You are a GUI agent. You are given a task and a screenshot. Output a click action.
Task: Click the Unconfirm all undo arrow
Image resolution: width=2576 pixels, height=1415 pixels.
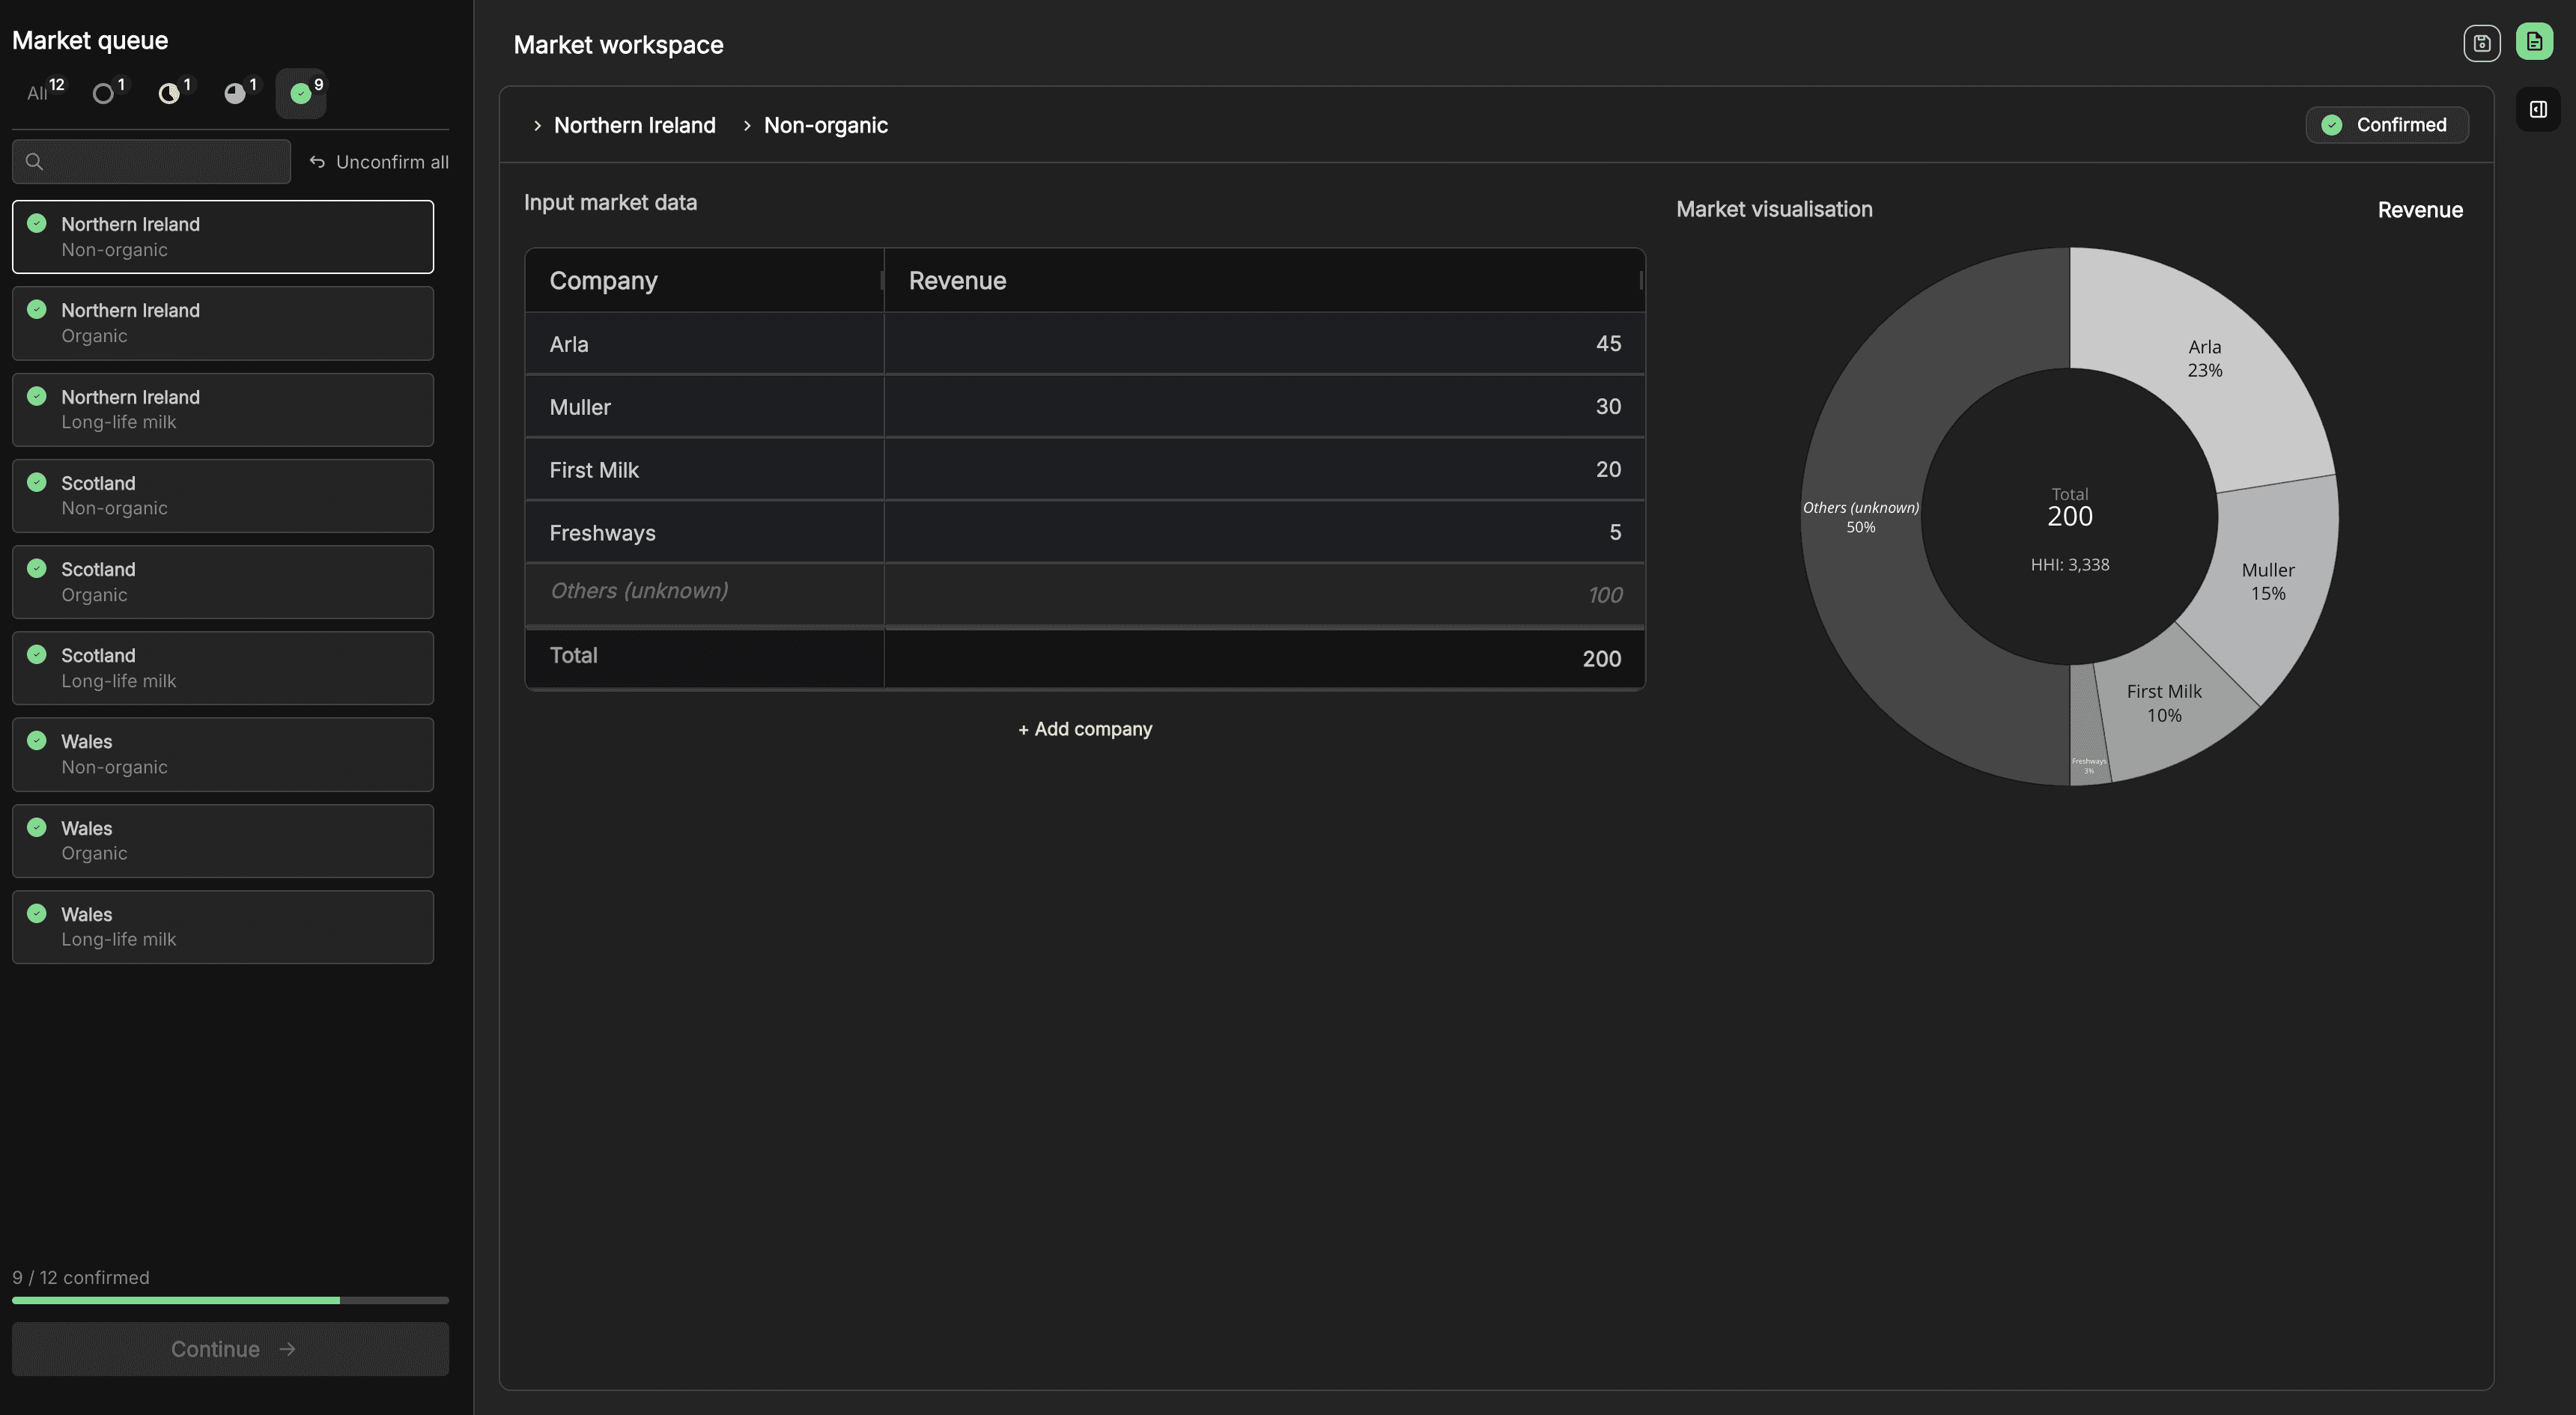pyautogui.click(x=318, y=162)
